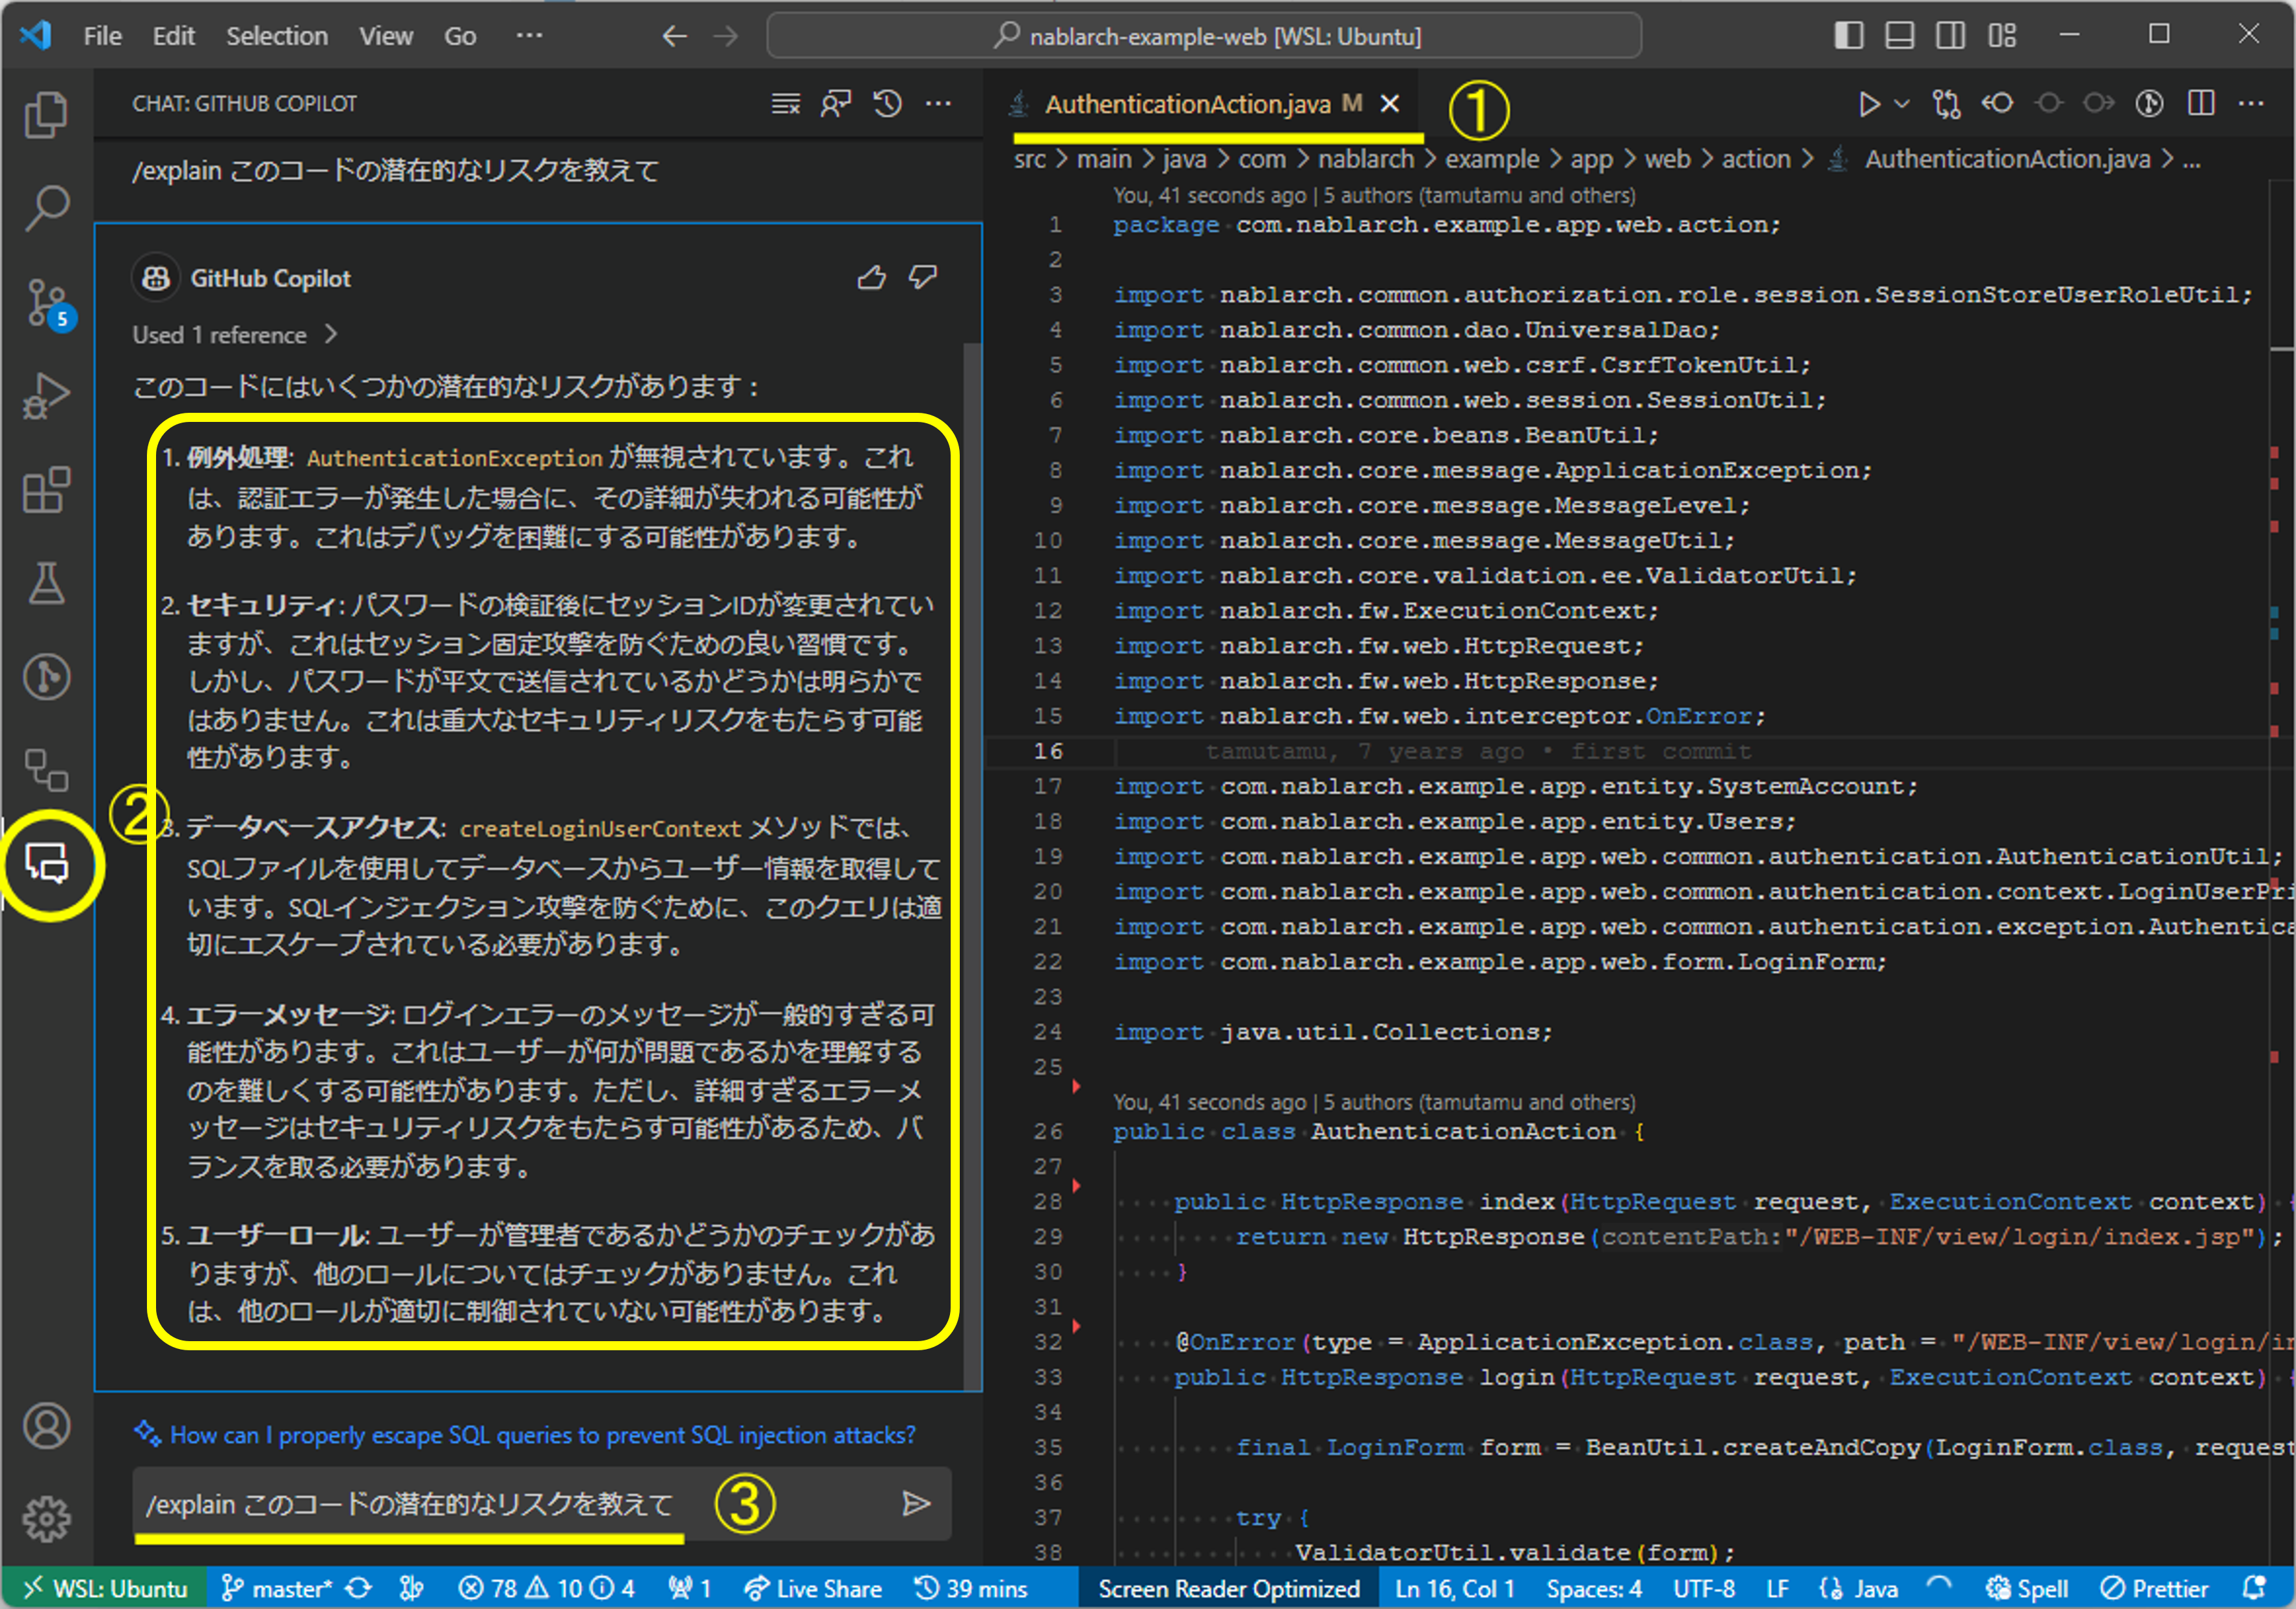Mark Copilot response as unhelpful
The image size is (2296, 1609).
click(922, 277)
